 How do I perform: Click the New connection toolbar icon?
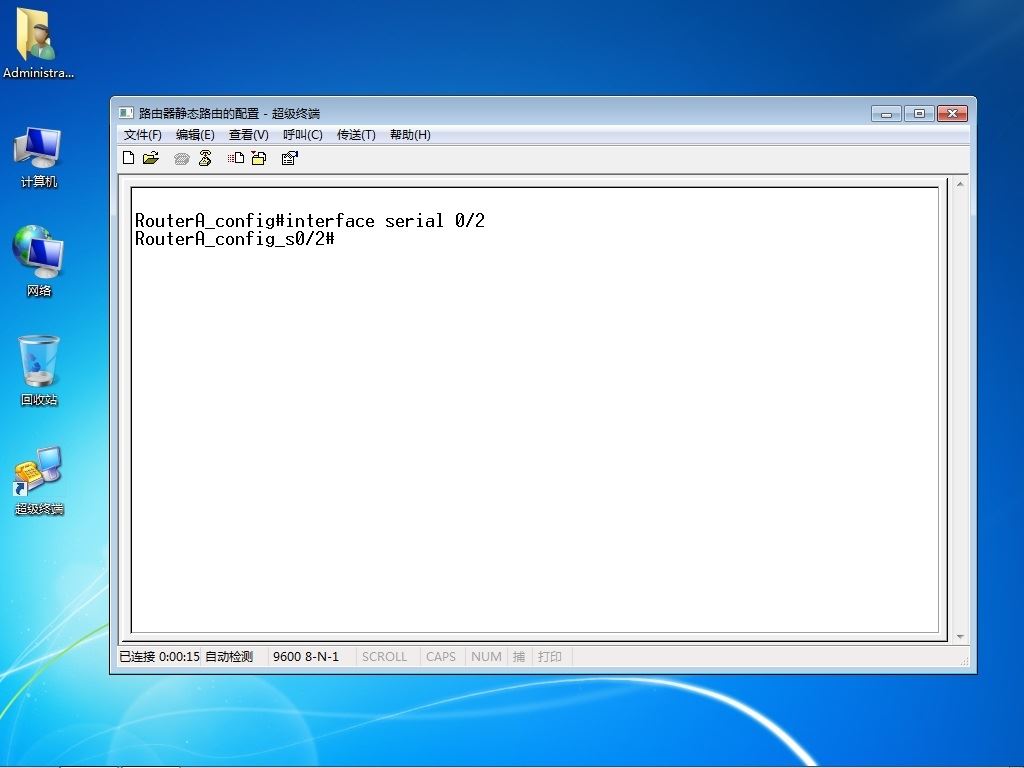pos(129,158)
